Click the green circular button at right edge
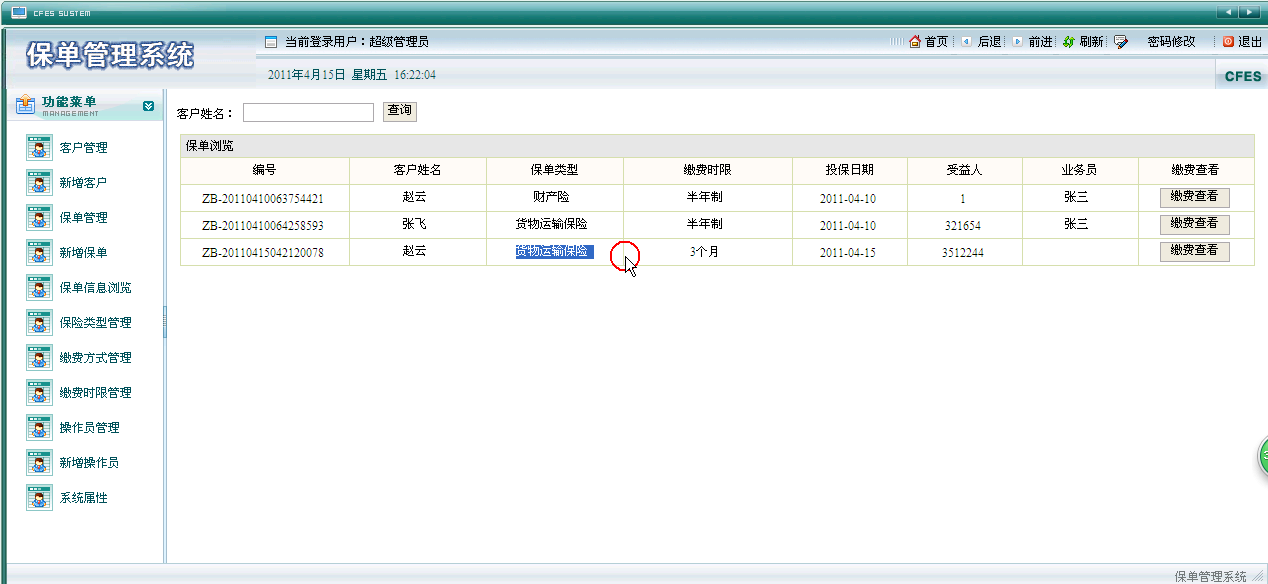Screen dimensions: 1268x584 (1262, 456)
